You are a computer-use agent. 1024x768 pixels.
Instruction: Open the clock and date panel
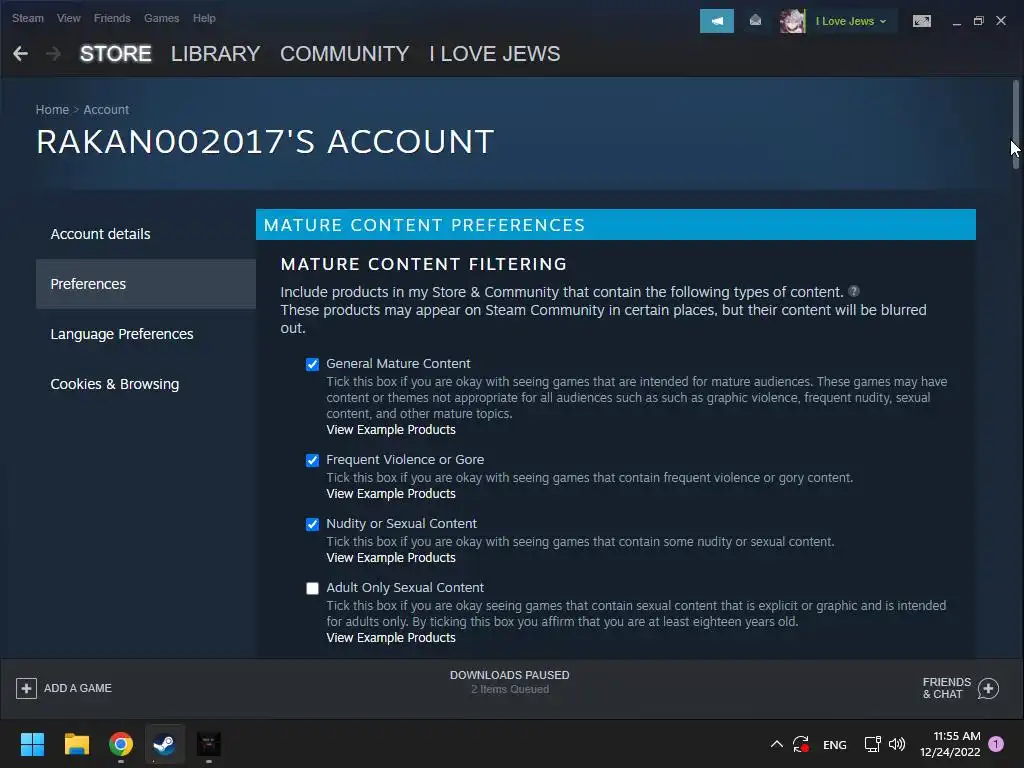(950, 744)
